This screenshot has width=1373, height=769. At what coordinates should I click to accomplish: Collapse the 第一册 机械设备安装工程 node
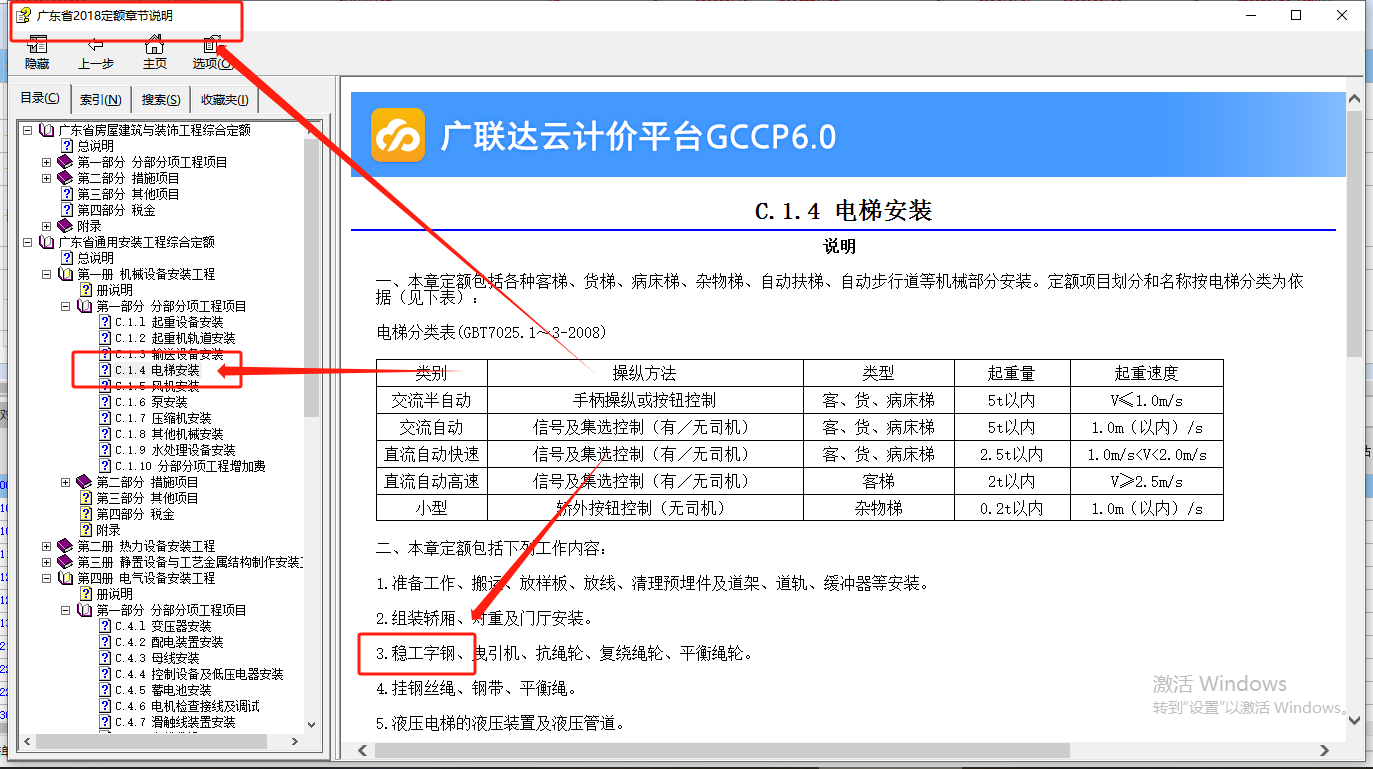coord(47,274)
